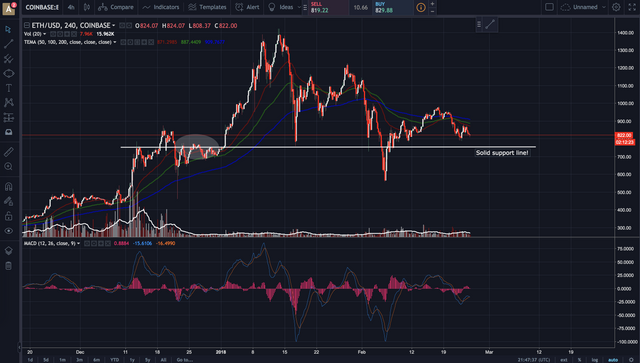Open the Ideas panel

[x=281, y=7]
